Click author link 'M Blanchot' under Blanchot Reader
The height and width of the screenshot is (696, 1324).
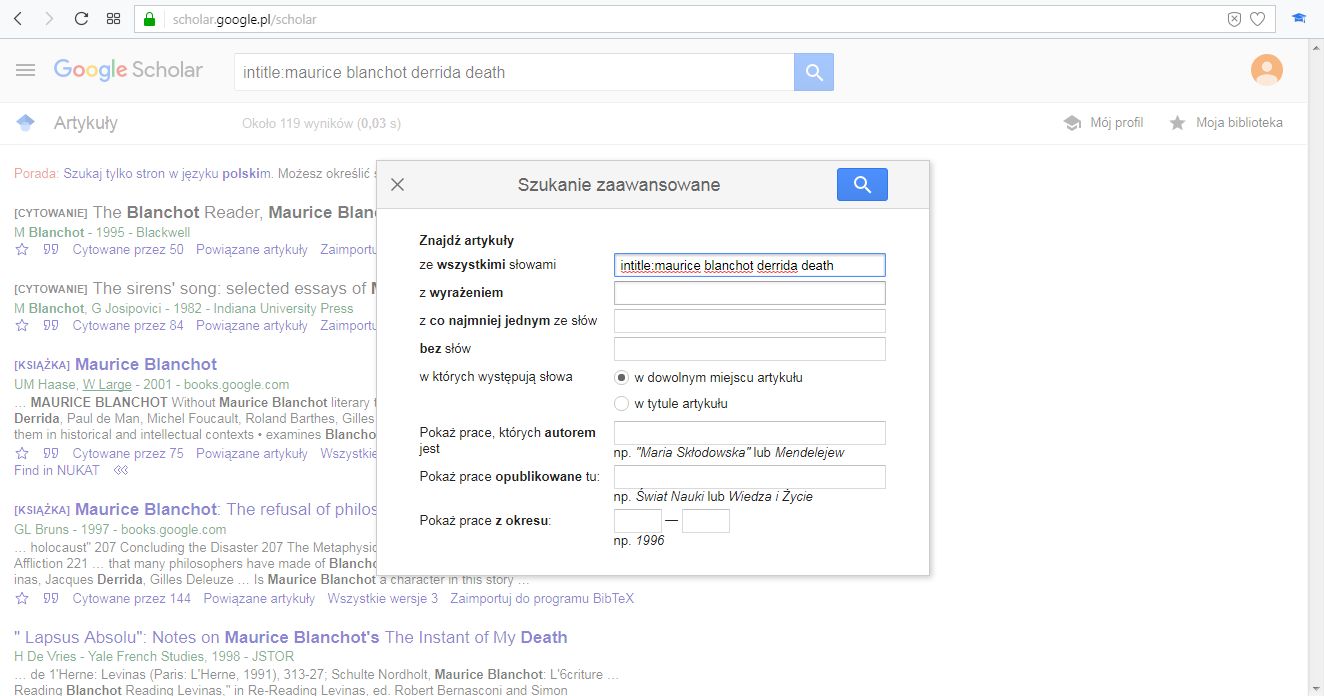[x=49, y=232]
